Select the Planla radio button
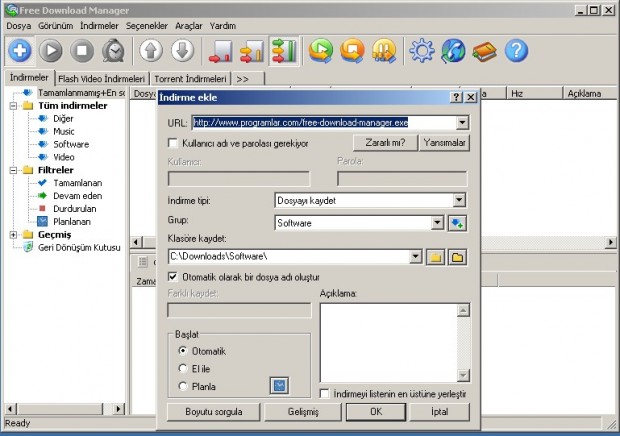Viewport: 620px width, 436px height. pos(182,386)
